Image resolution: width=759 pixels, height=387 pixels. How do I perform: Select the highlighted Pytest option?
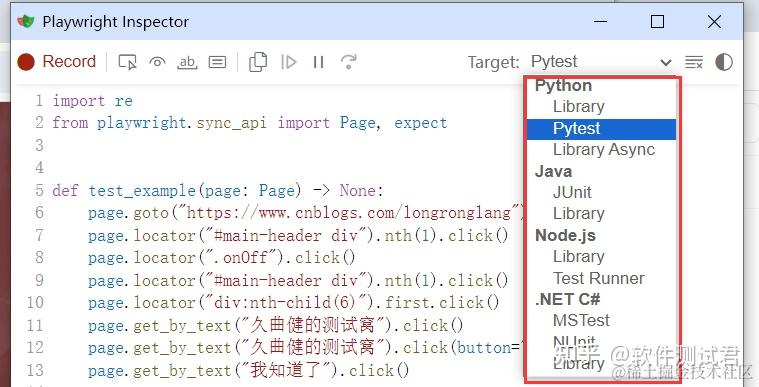[x=601, y=128]
